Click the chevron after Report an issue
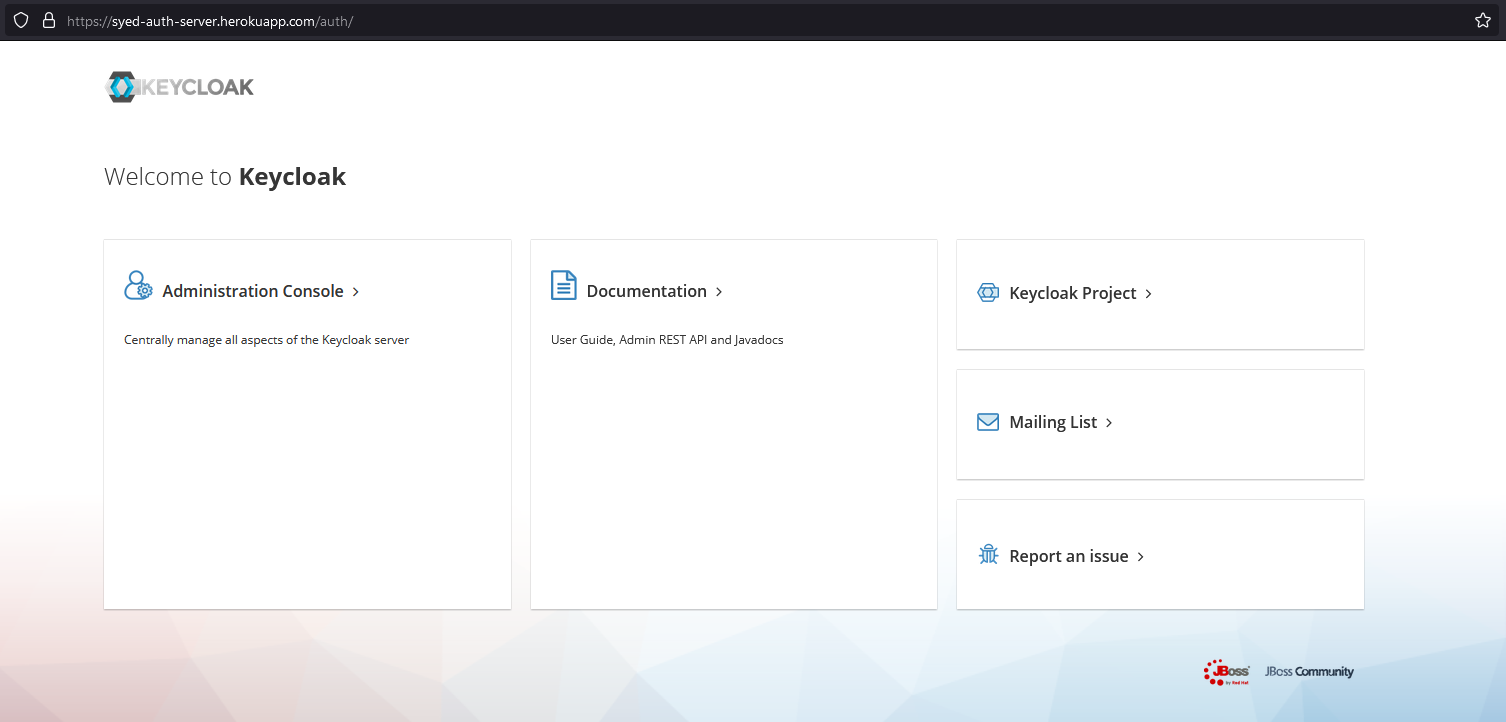This screenshot has width=1506, height=722. (1141, 557)
